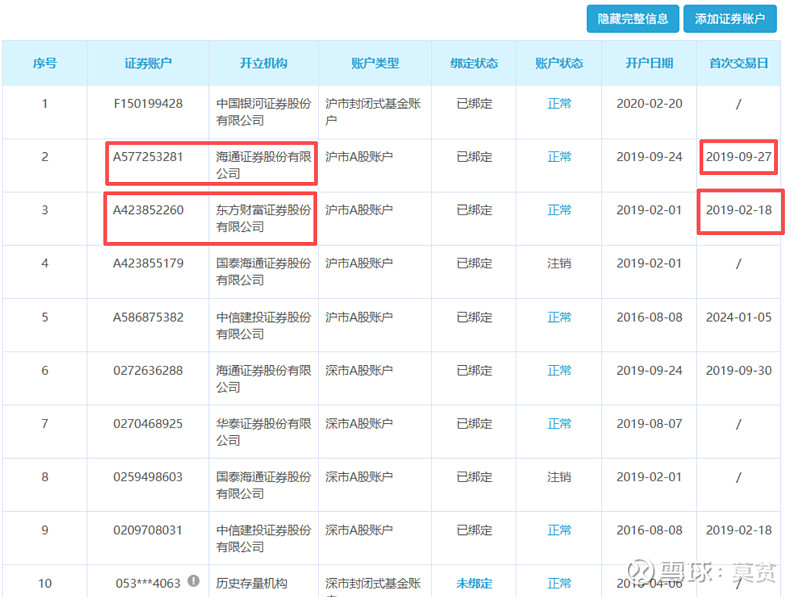Click the 证券账户 column header
This screenshot has height=597, width=800.
tap(148, 63)
